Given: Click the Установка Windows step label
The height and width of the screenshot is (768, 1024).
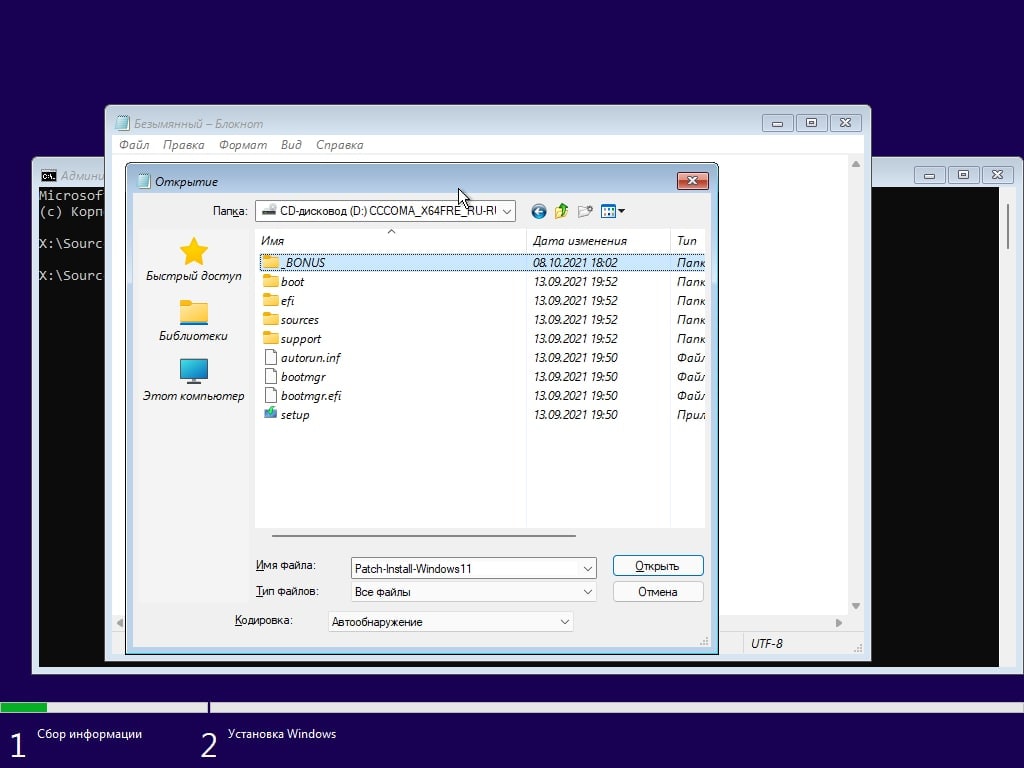Looking at the screenshot, I should point(281,734).
